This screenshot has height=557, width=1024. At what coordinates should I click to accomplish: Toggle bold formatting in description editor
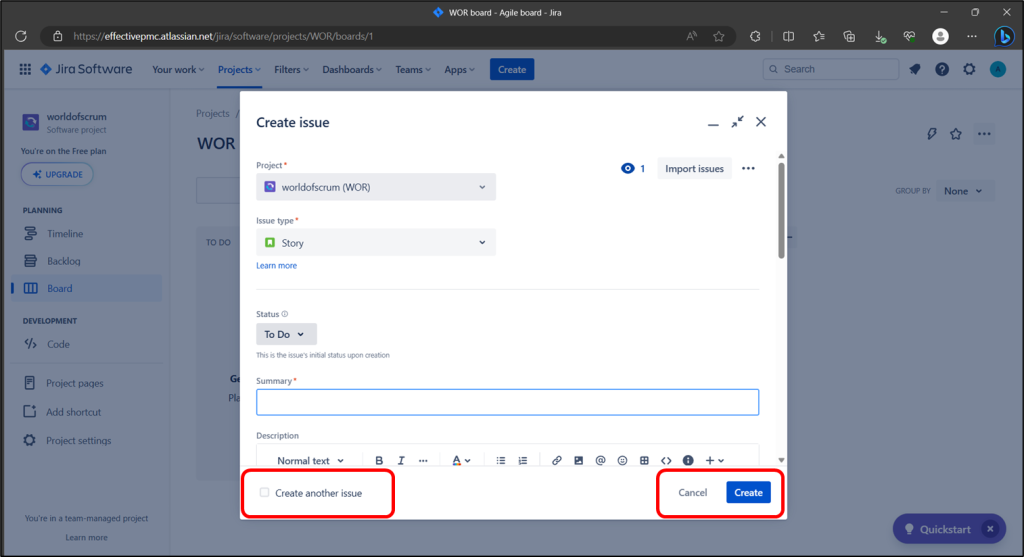click(x=379, y=460)
